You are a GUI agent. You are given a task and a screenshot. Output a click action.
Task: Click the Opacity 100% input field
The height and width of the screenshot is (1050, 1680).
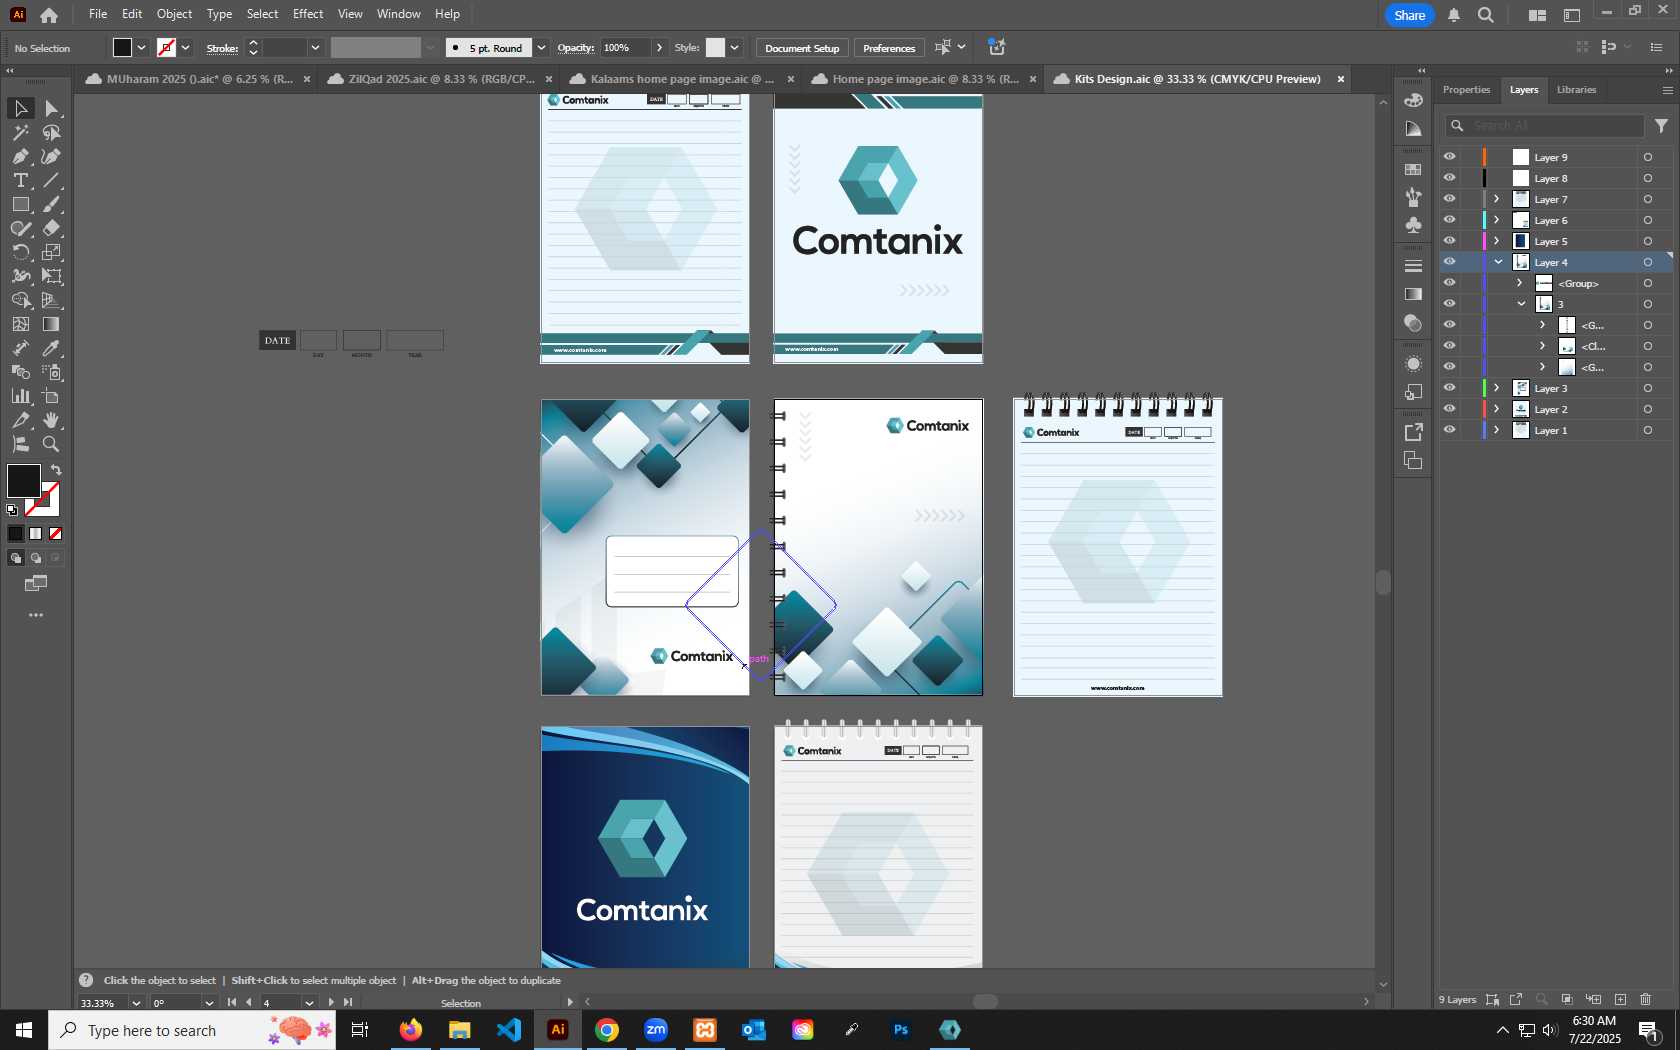coord(626,48)
